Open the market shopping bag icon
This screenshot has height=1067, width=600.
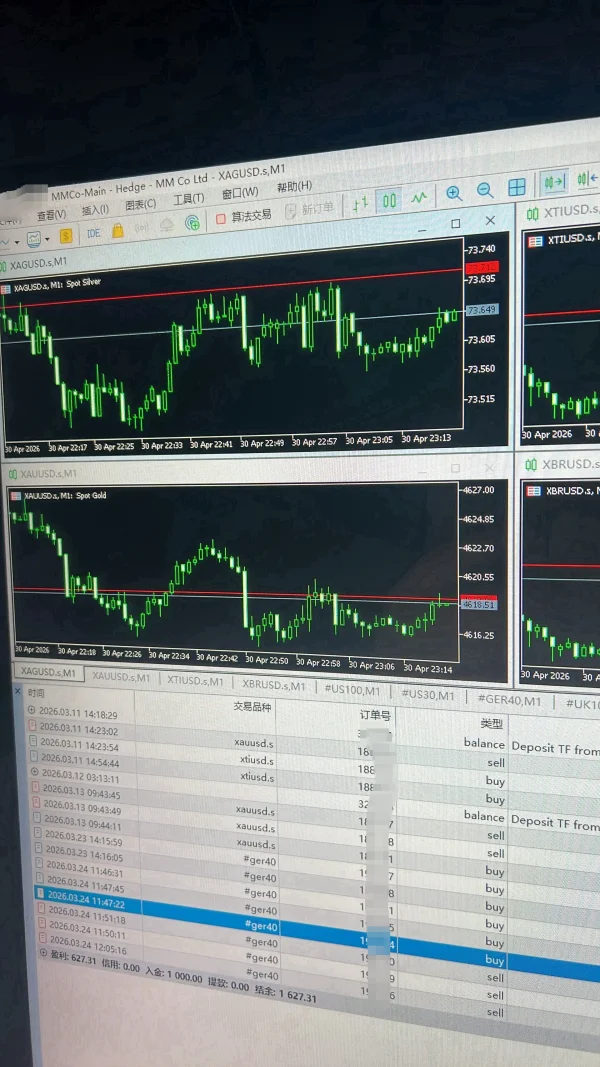[x=118, y=231]
